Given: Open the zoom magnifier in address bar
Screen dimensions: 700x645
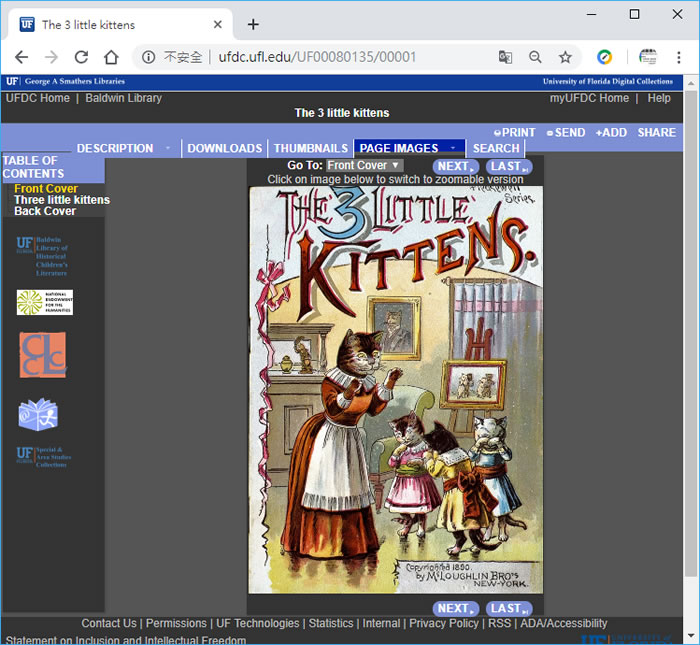Looking at the screenshot, I should click(x=535, y=57).
